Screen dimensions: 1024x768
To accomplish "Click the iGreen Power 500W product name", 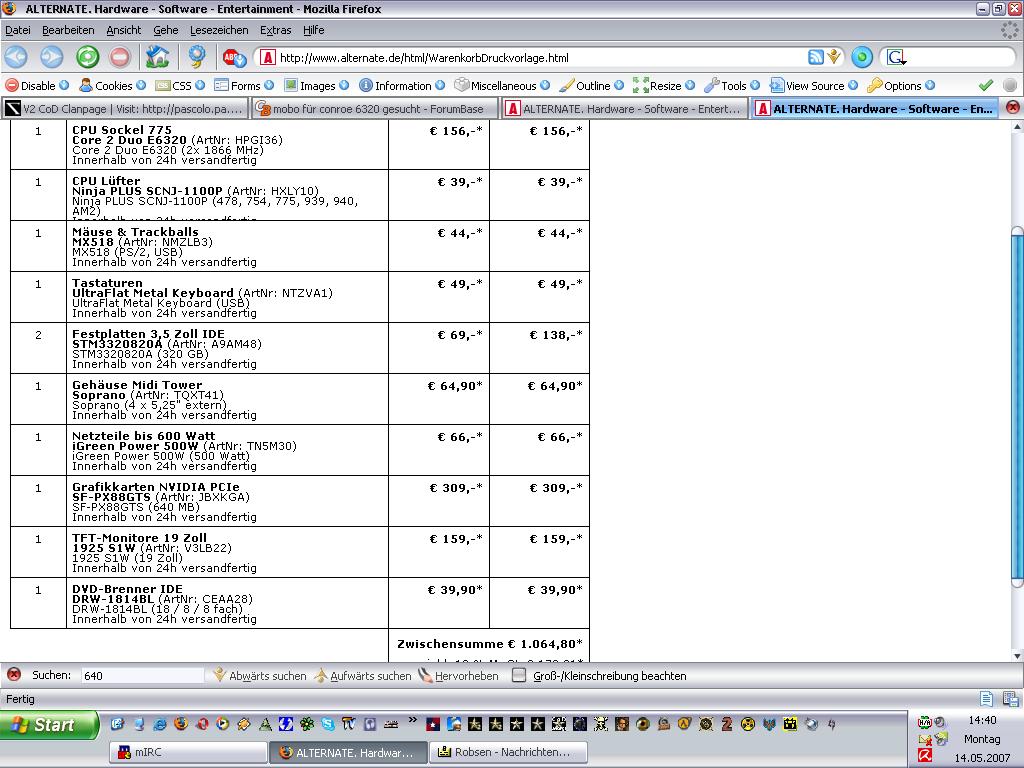I will point(135,446).
